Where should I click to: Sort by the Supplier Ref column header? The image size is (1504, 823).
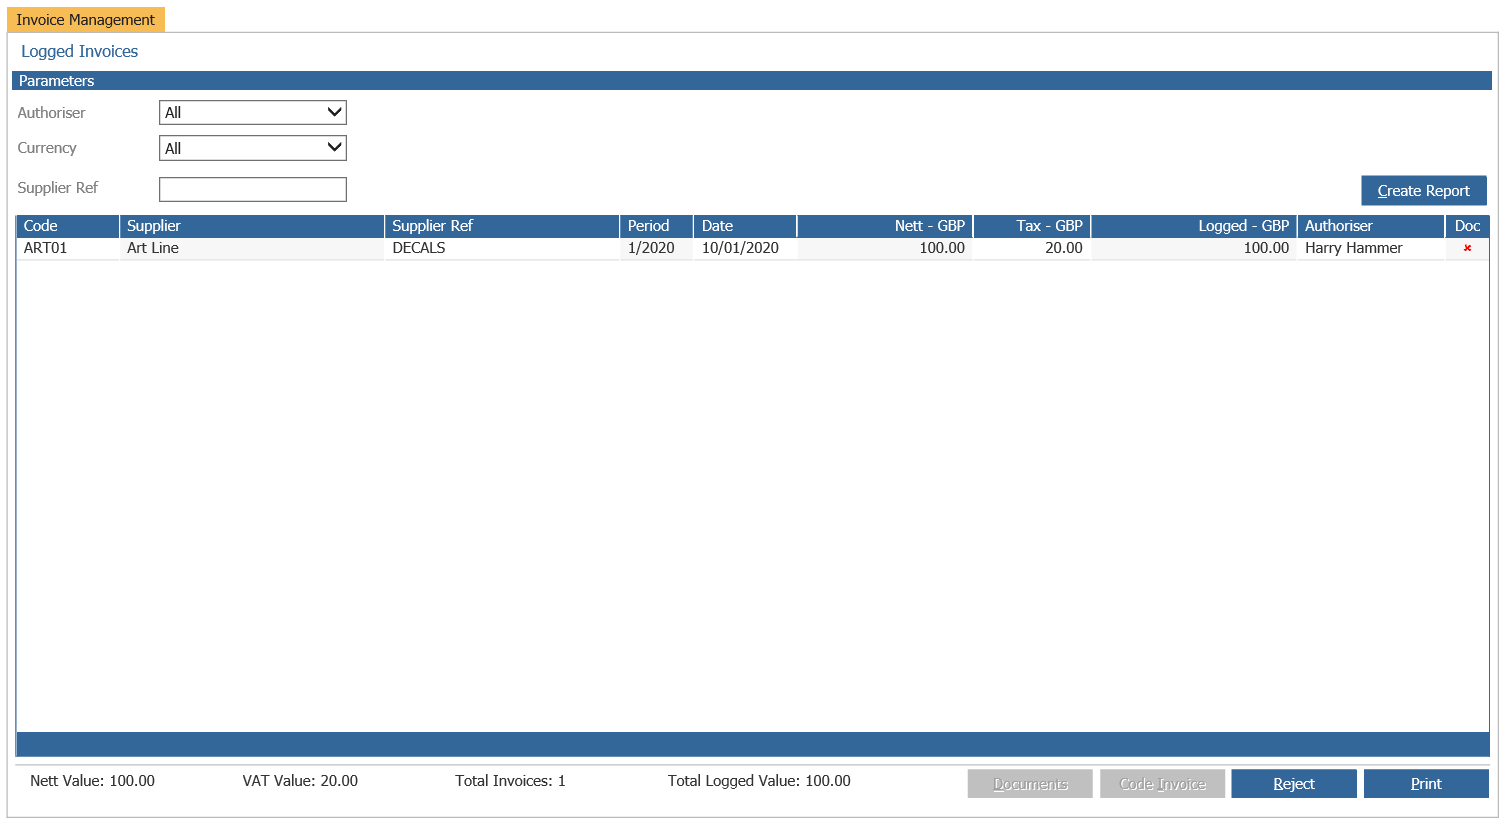click(x=503, y=226)
